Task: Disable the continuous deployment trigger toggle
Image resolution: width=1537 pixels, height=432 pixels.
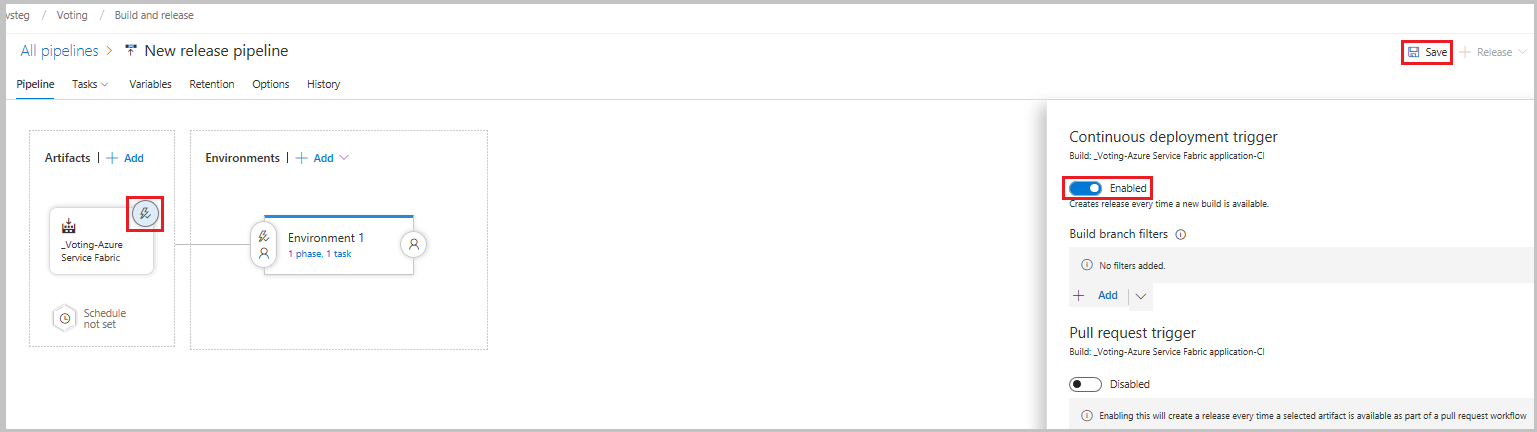Action: 1085,188
